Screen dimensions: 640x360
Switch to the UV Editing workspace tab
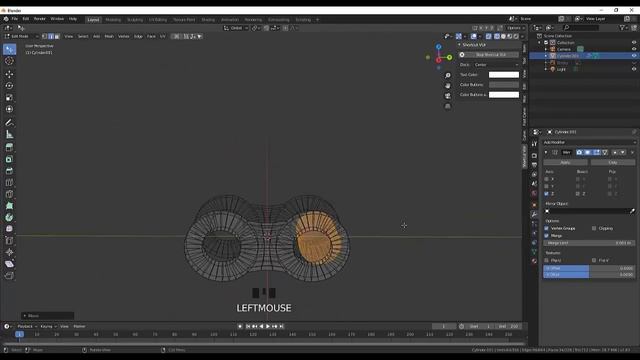pyautogui.click(x=158, y=20)
